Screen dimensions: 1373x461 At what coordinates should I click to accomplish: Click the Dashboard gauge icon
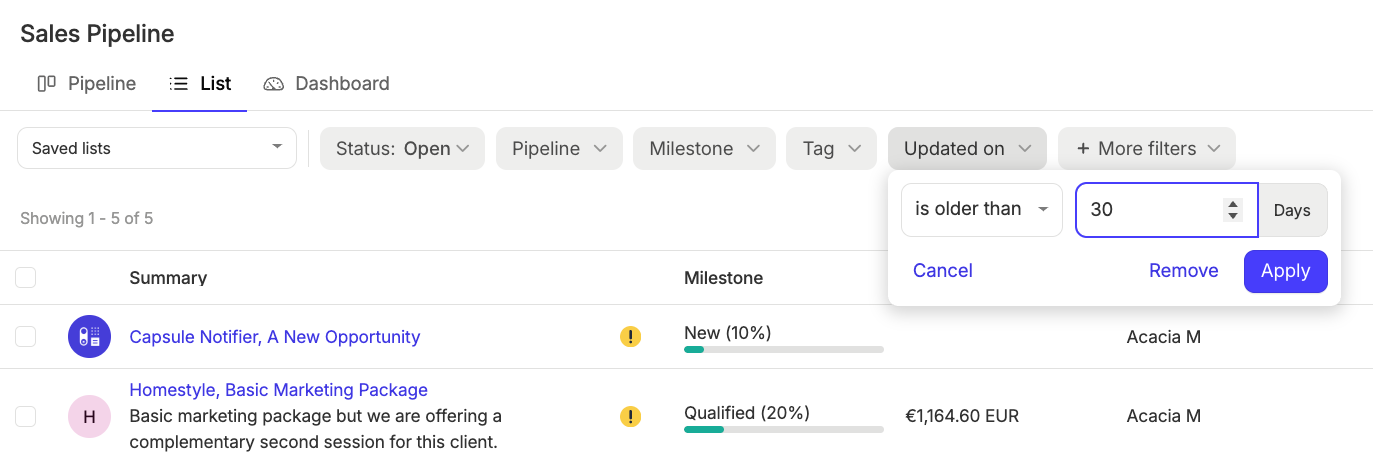tap(274, 84)
